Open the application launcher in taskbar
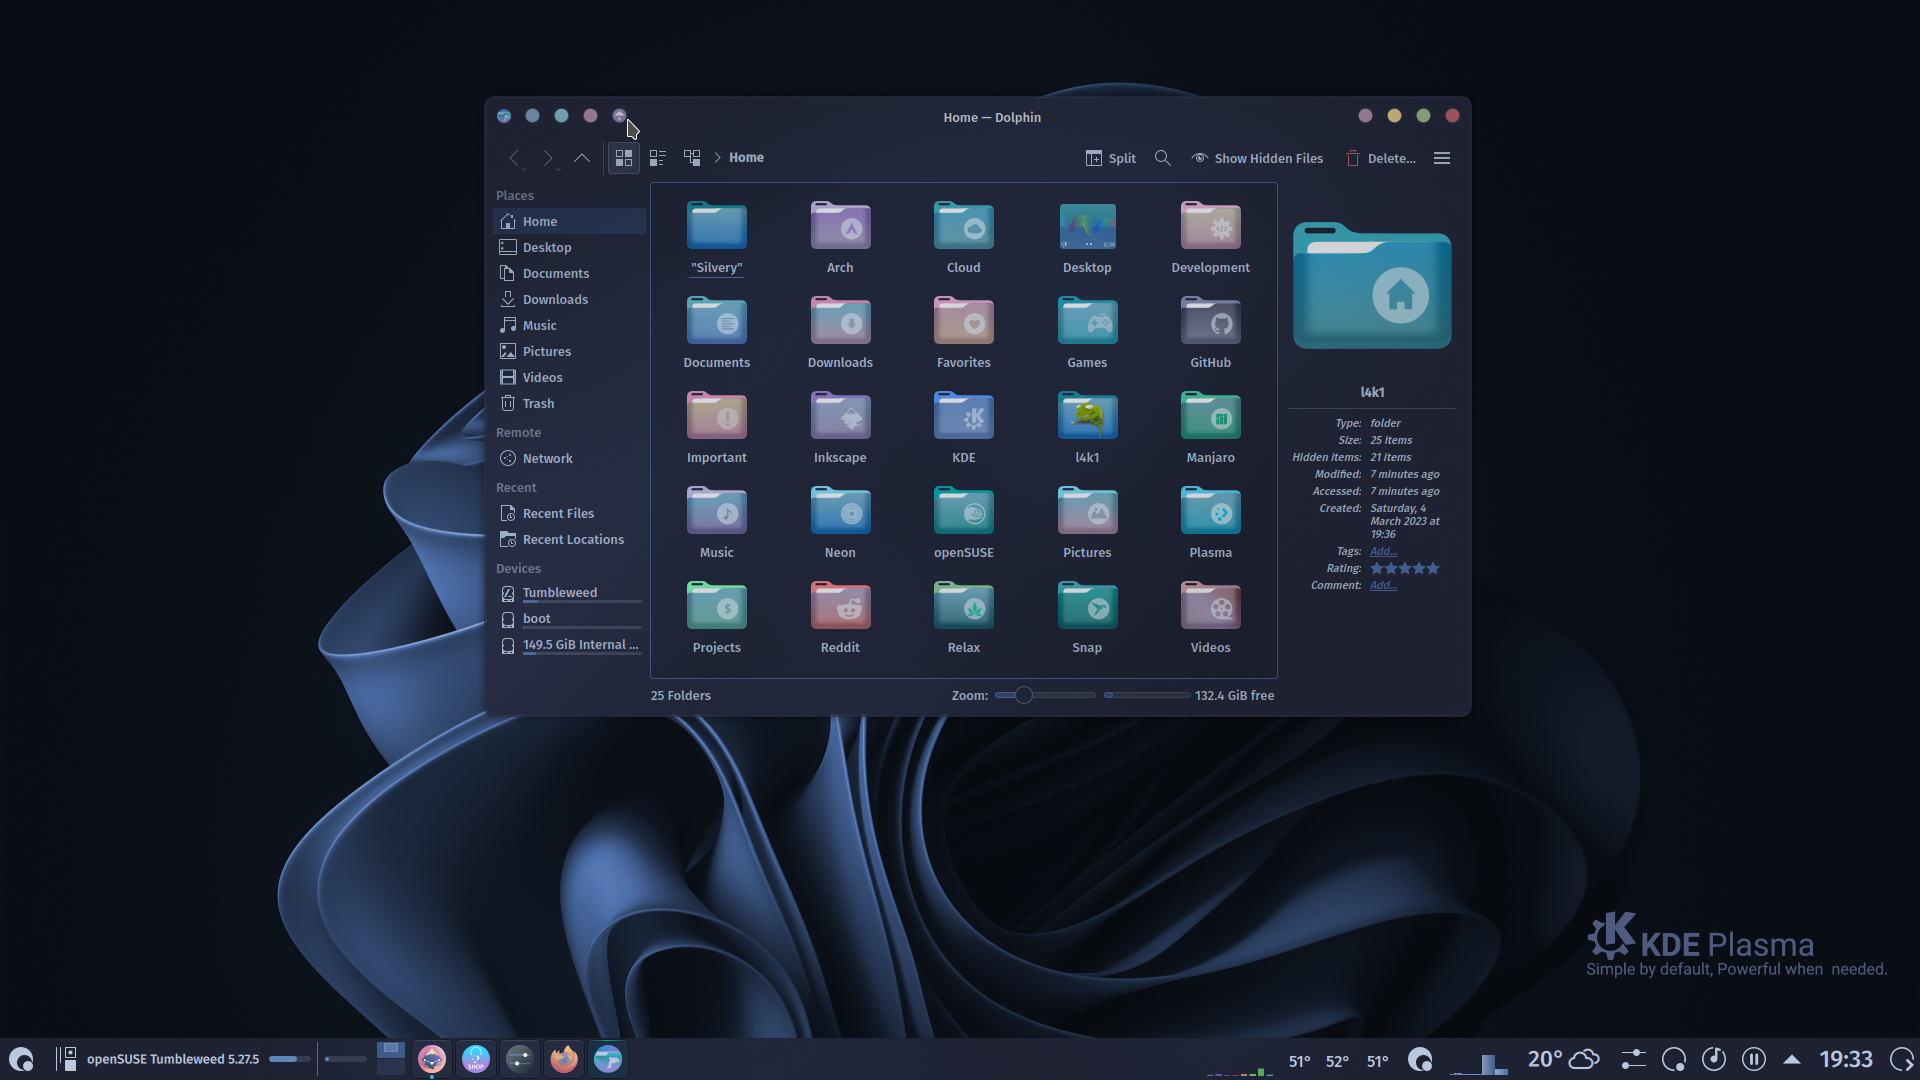1920x1080 pixels. (x=21, y=1059)
